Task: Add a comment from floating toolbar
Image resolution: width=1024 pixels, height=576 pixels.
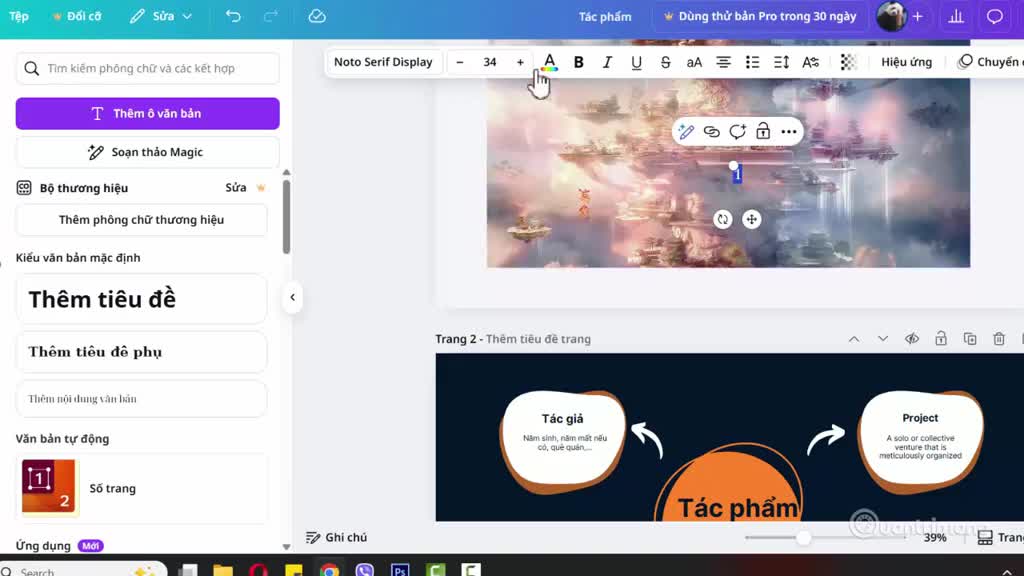Action: 737,132
